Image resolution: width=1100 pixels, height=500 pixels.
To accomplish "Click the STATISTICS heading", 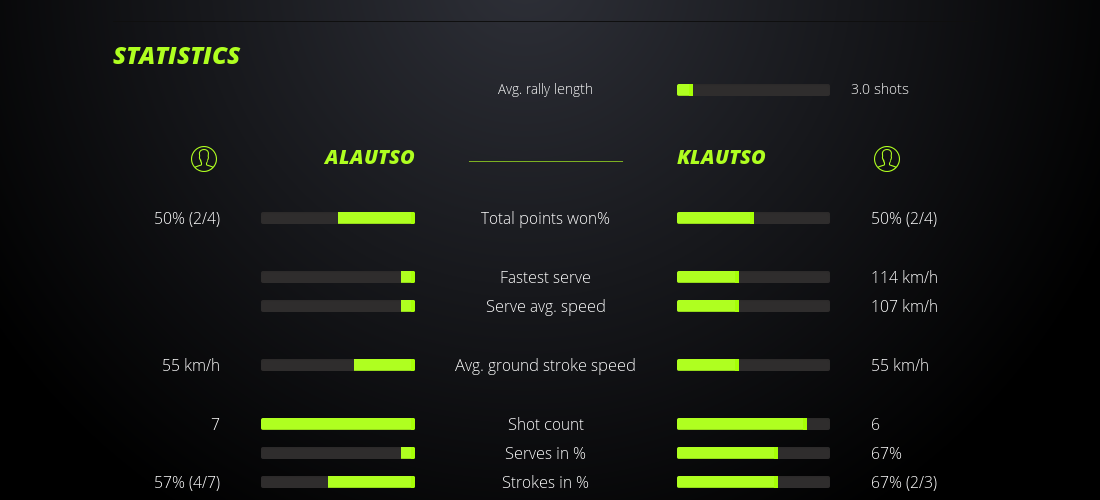I will (x=177, y=56).
